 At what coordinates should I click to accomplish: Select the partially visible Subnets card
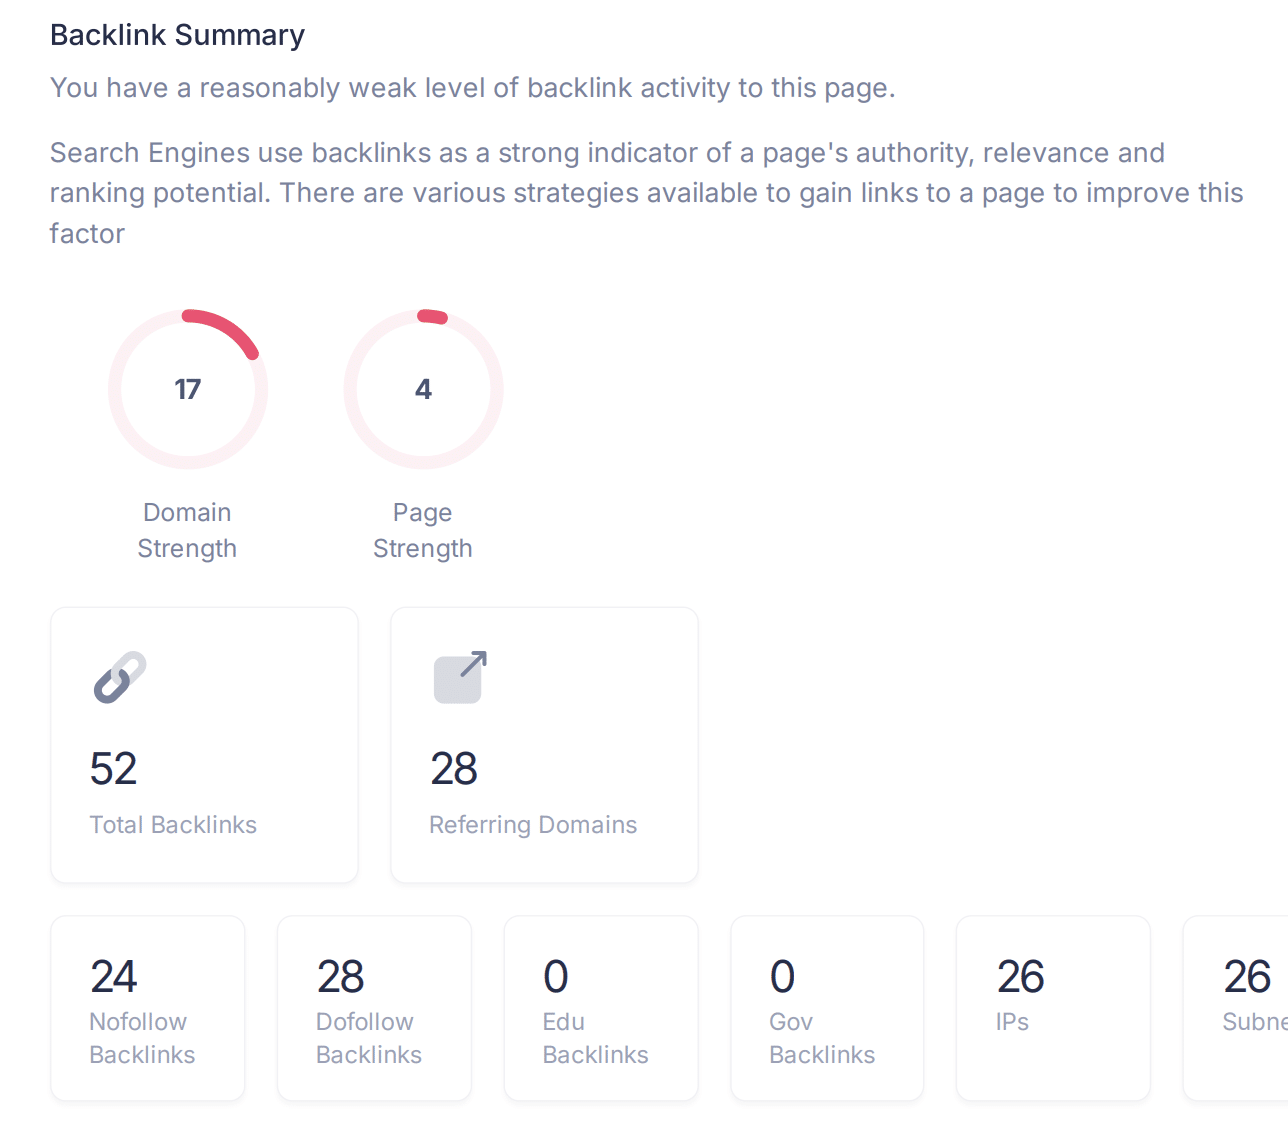pos(1236,1008)
